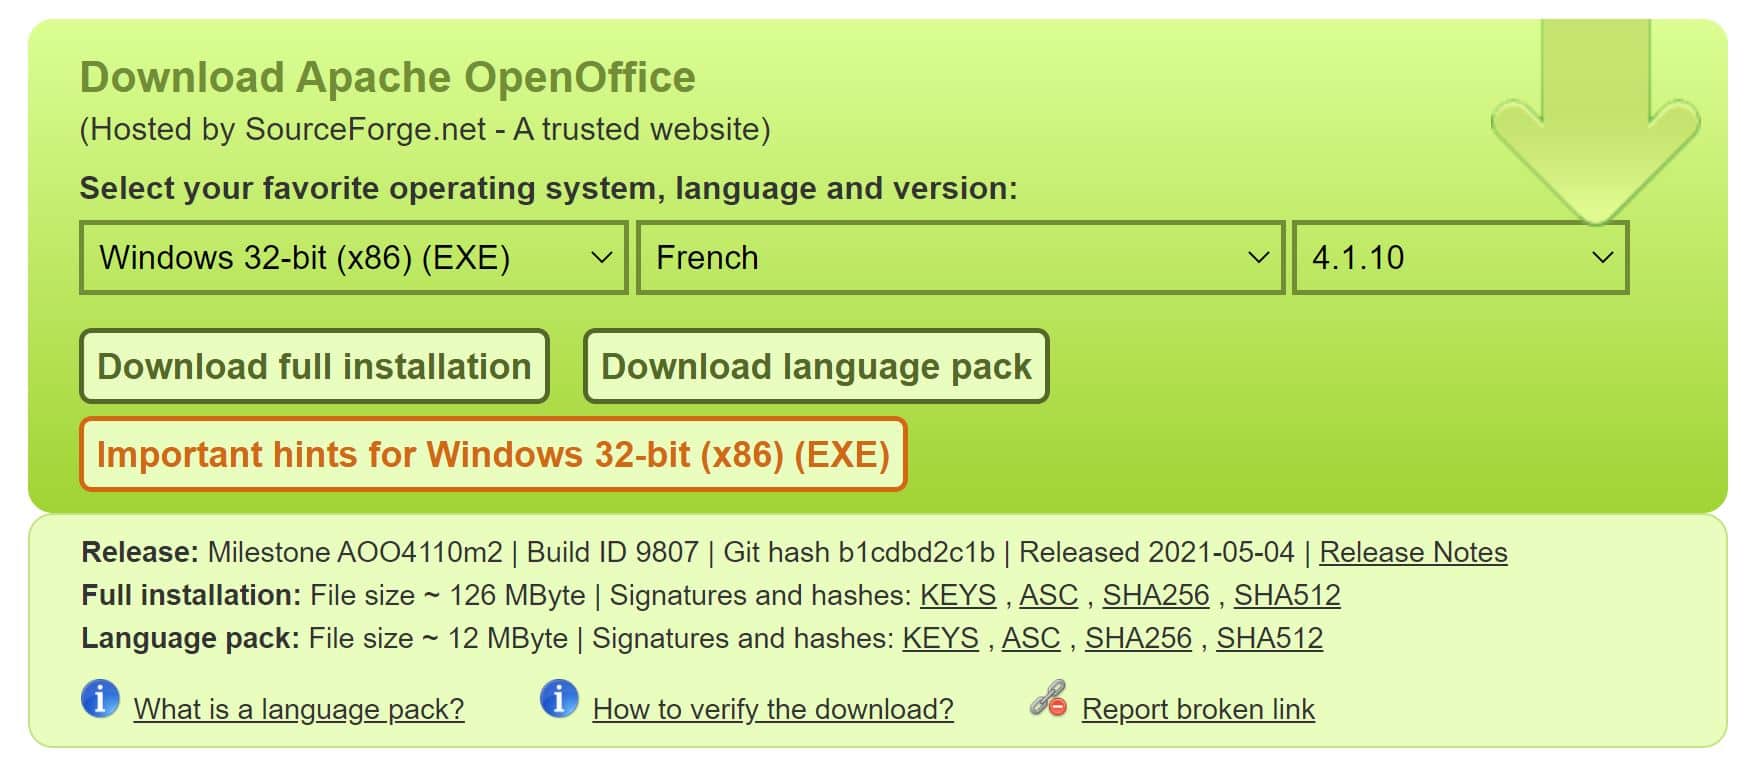Open Important hints for Windows 32-bit
The width and height of the screenshot is (1760, 768).
493,455
